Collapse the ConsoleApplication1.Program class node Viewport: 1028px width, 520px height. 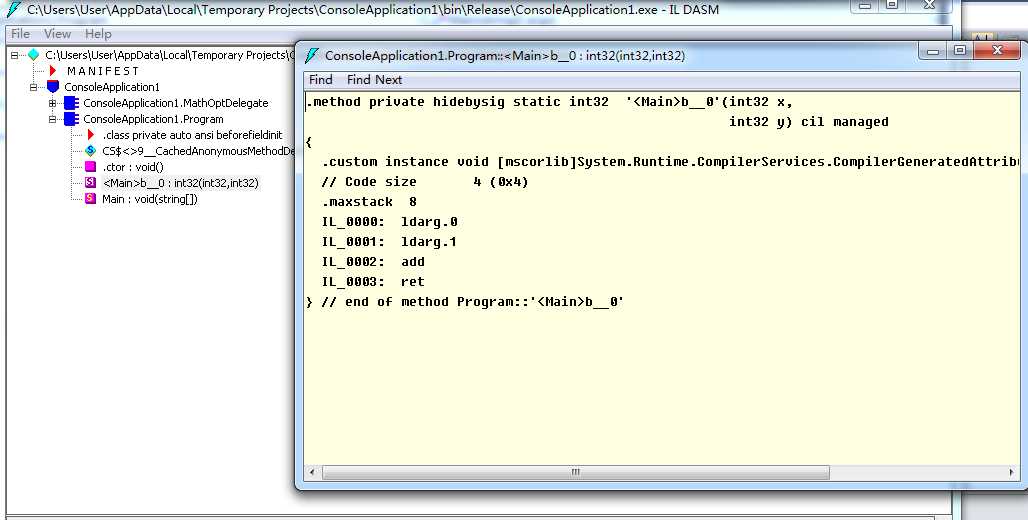point(52,119)
